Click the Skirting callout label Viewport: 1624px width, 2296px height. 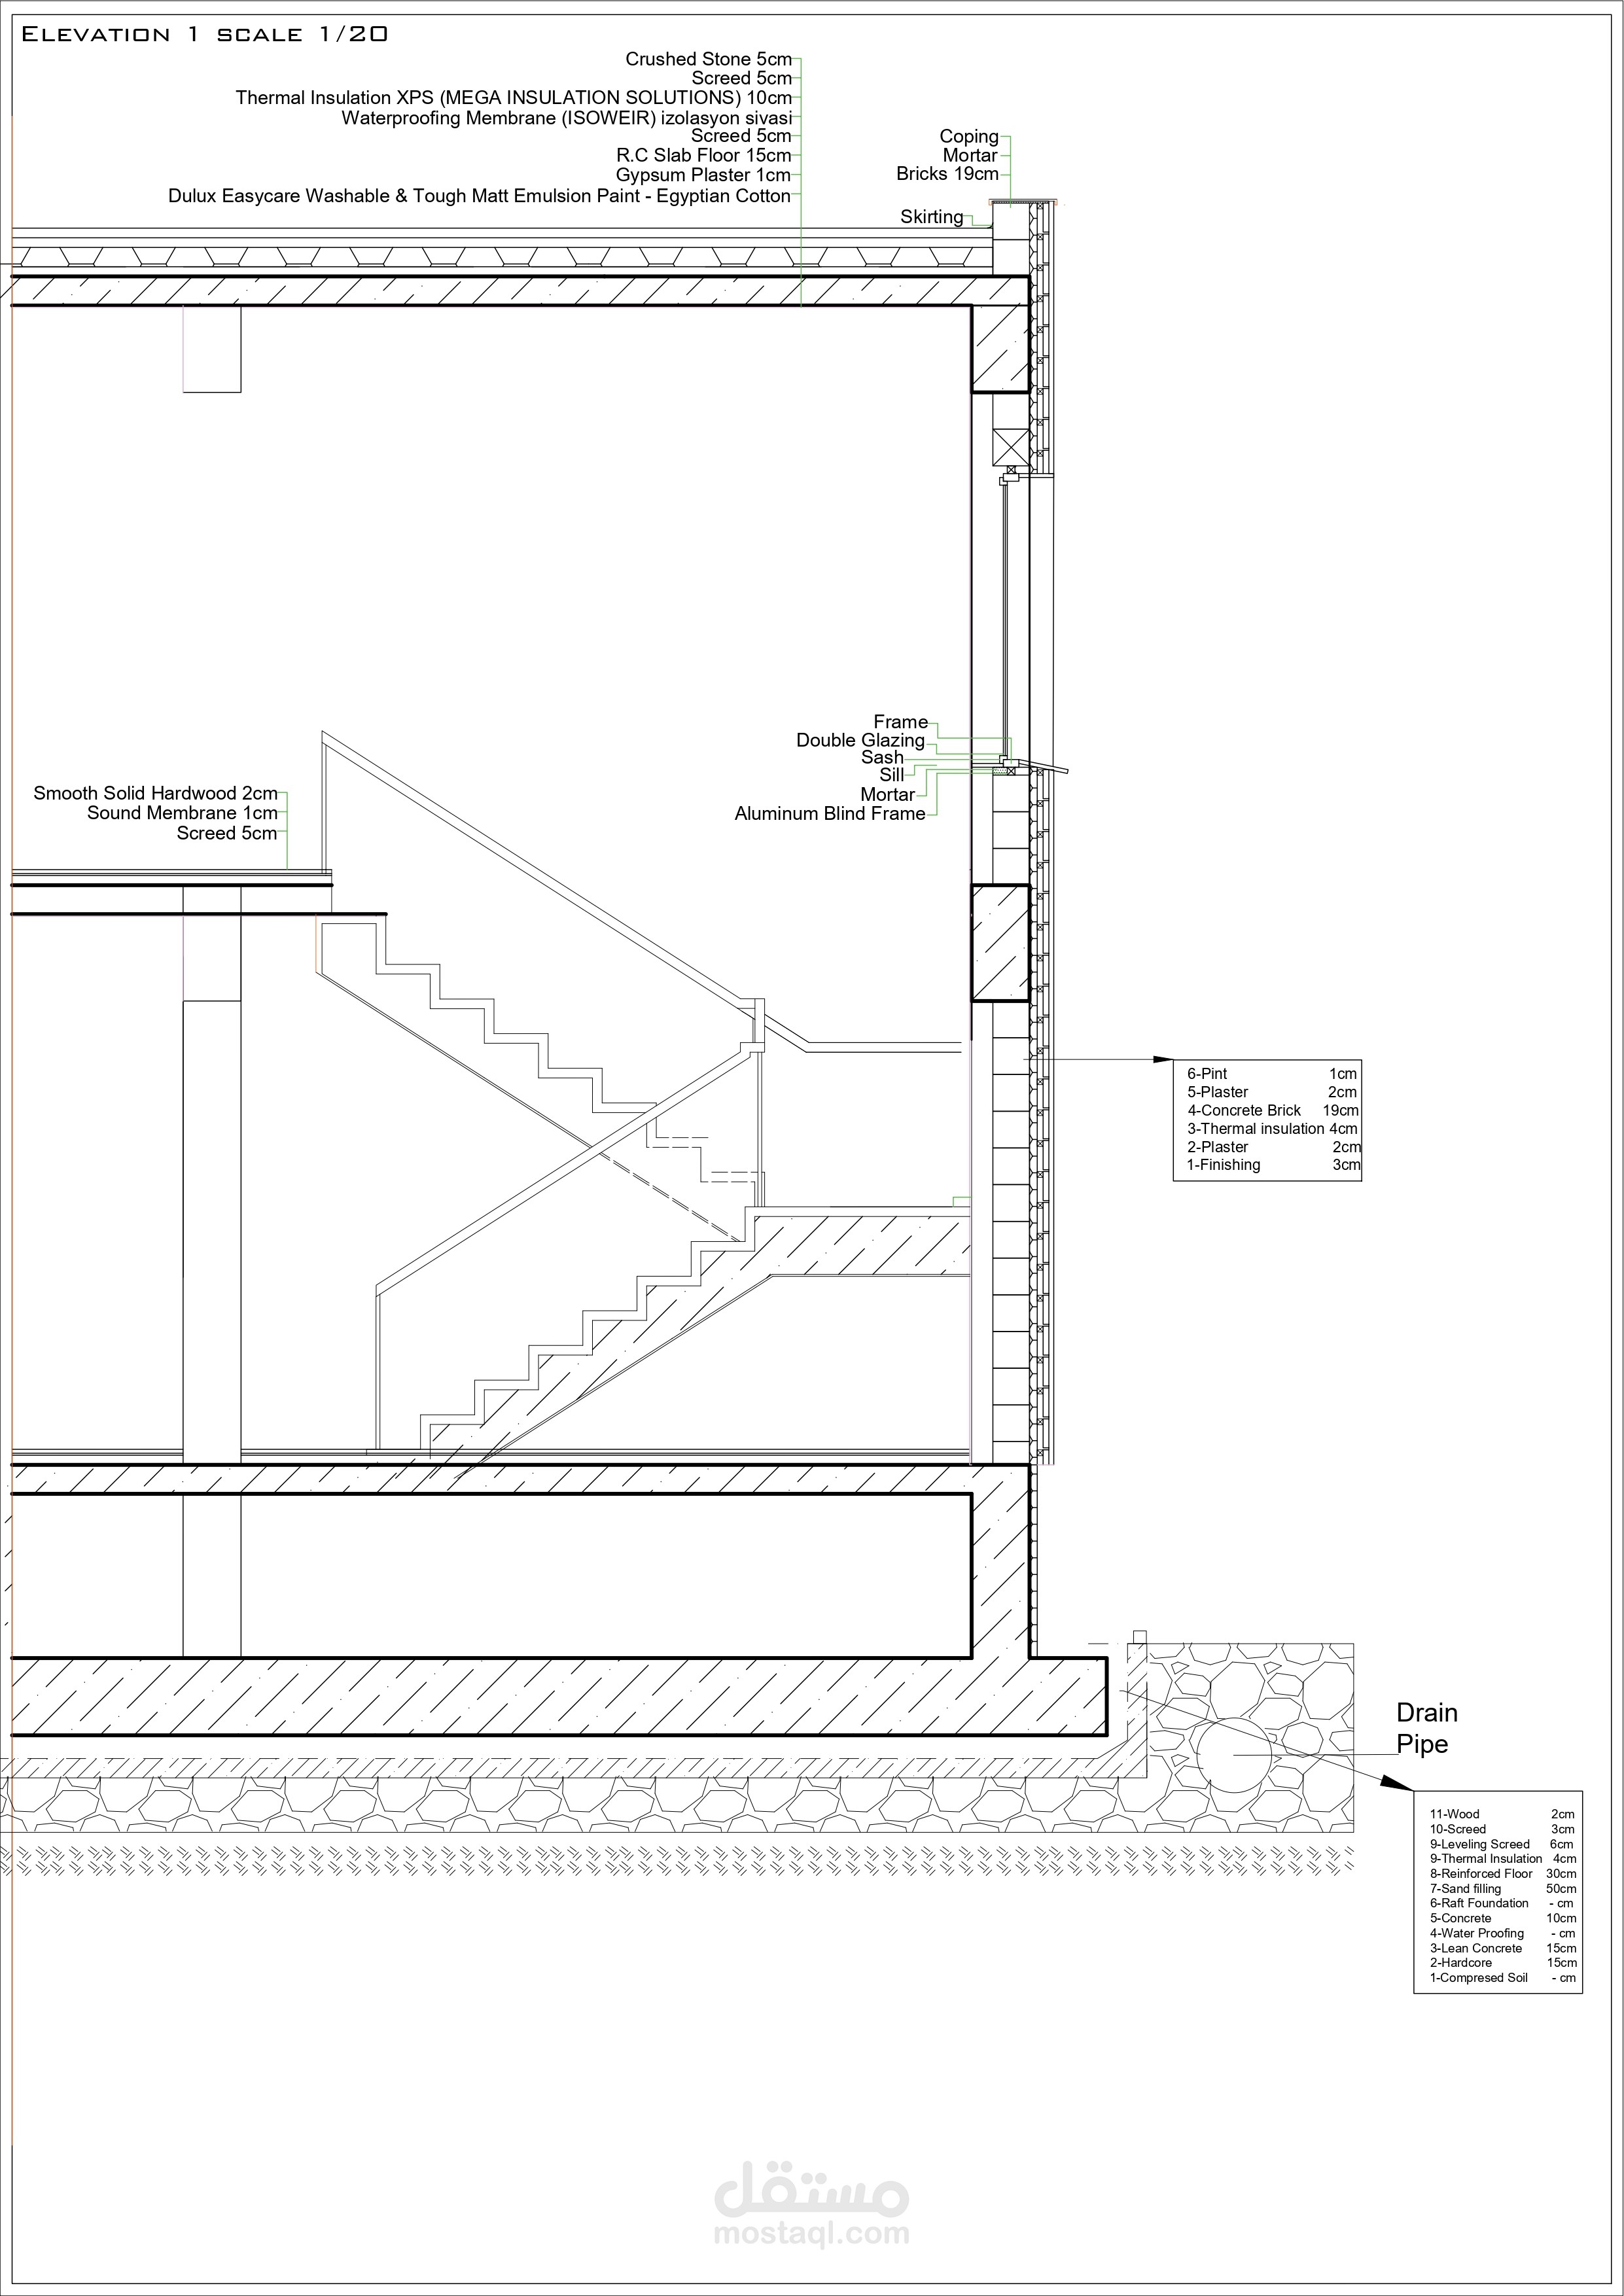[931, 217]
